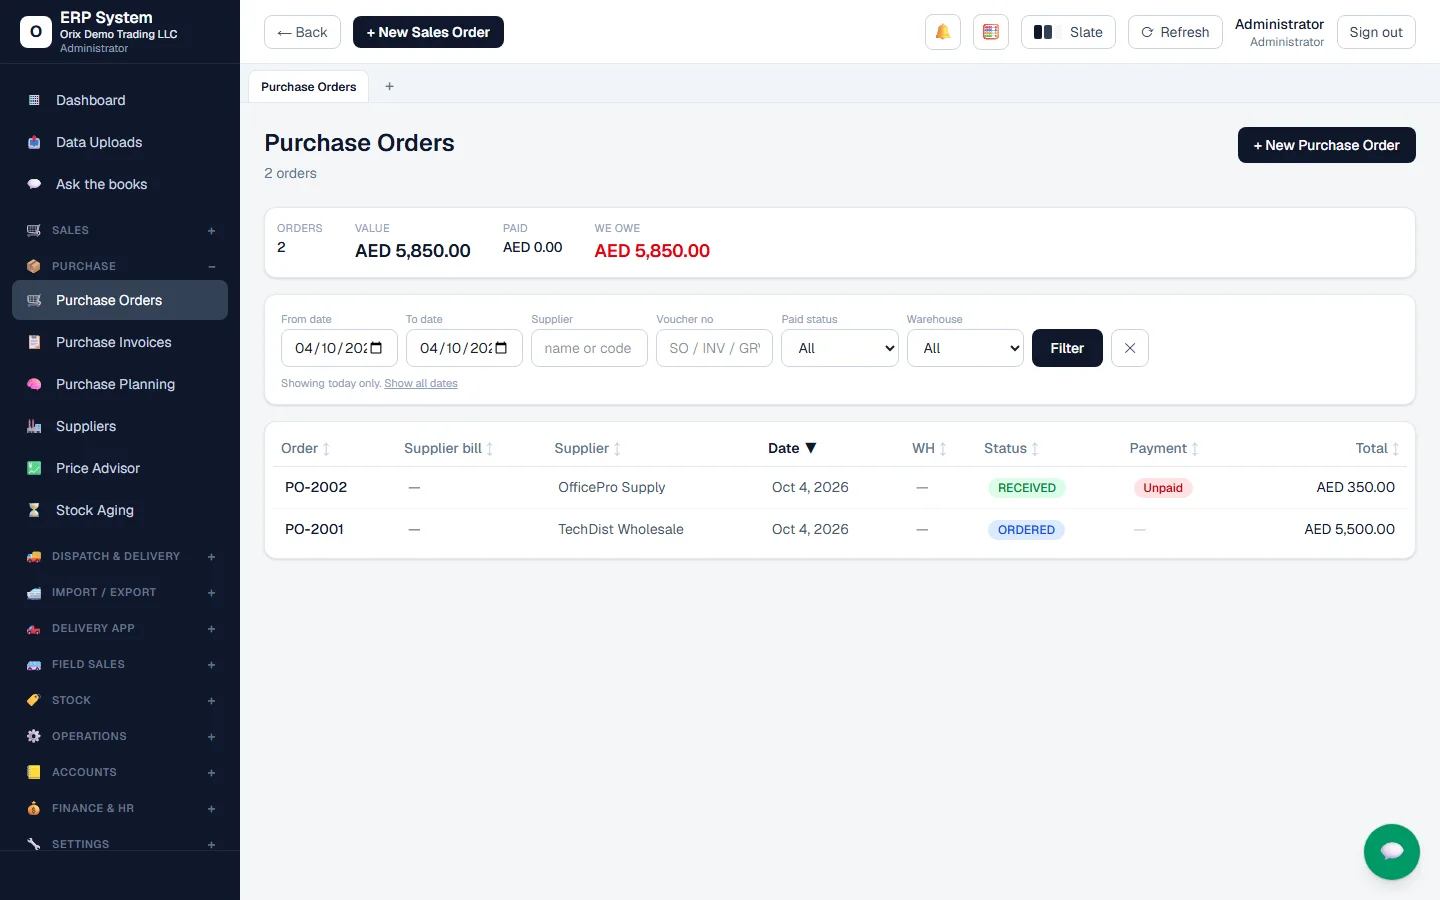Collapse the Purchase sidebar section

120,266
